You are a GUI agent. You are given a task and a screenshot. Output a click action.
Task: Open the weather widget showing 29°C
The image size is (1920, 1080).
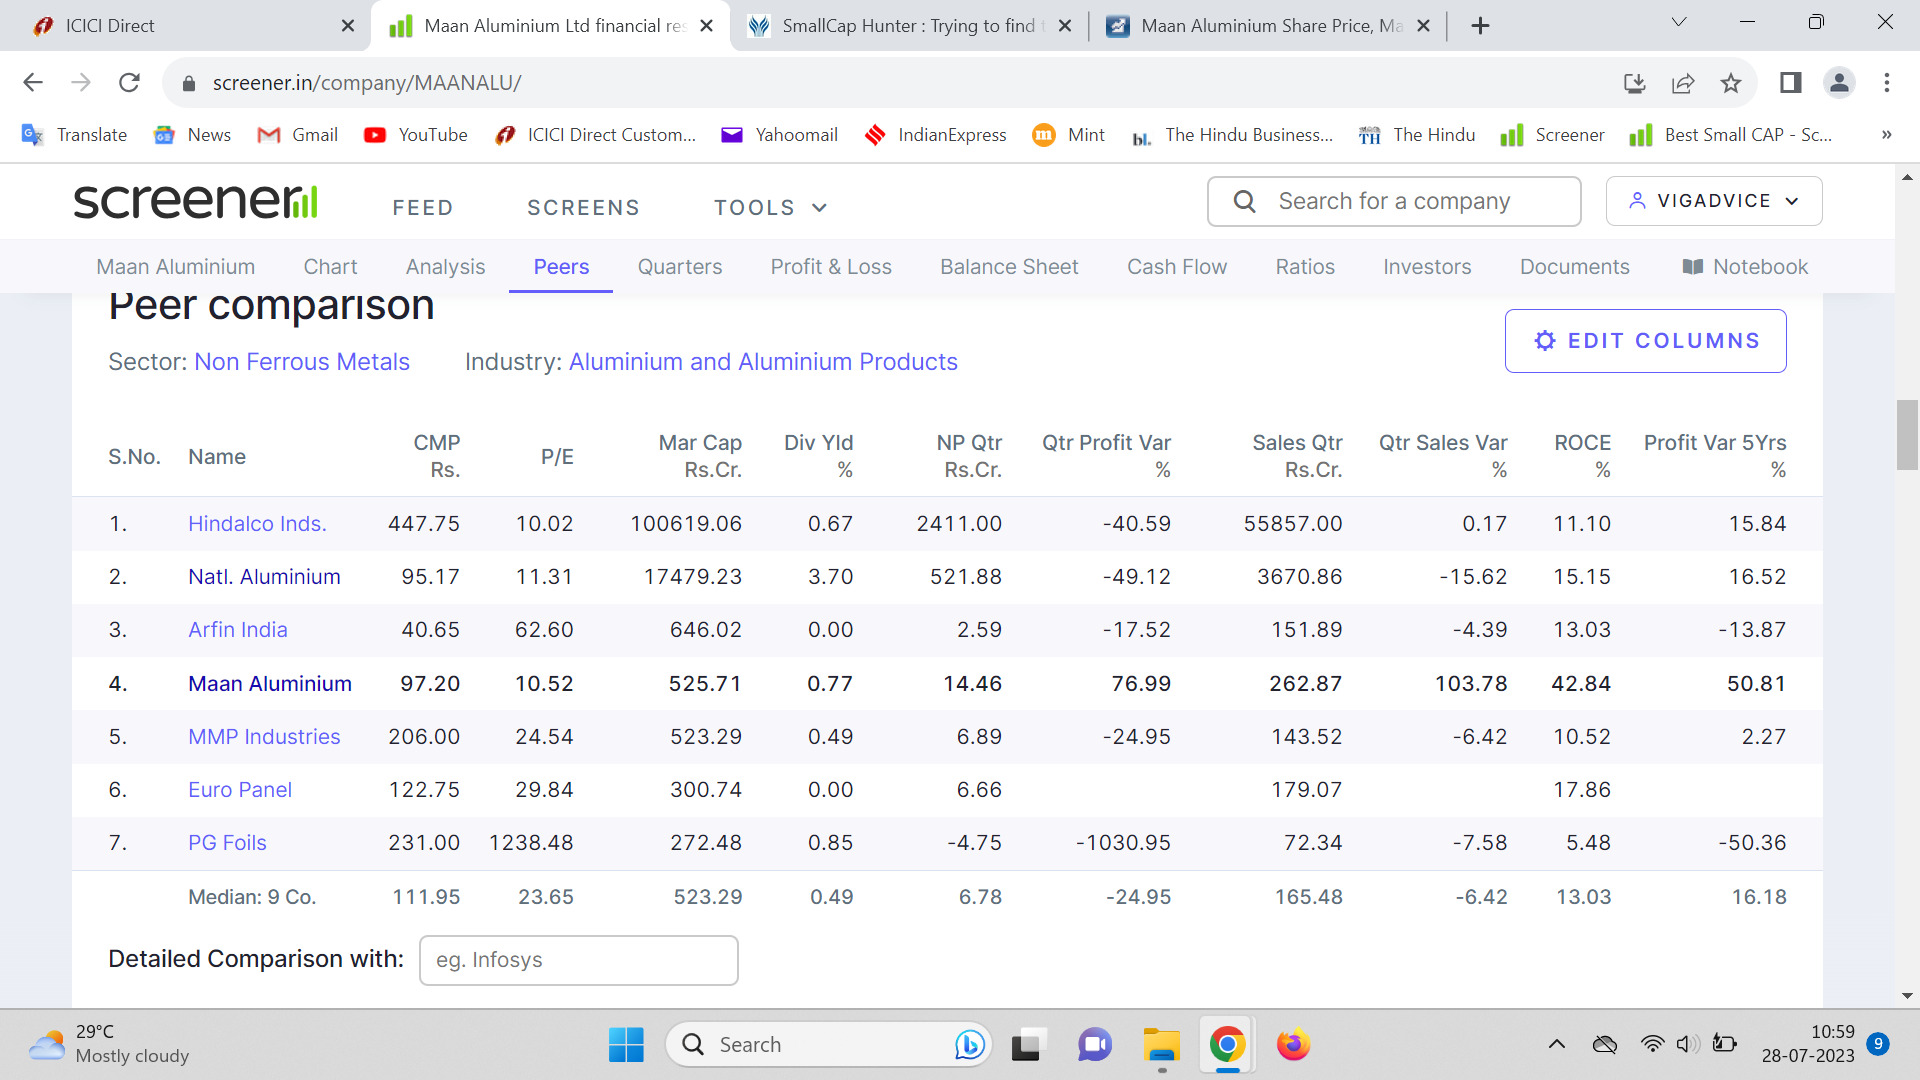108,1044
